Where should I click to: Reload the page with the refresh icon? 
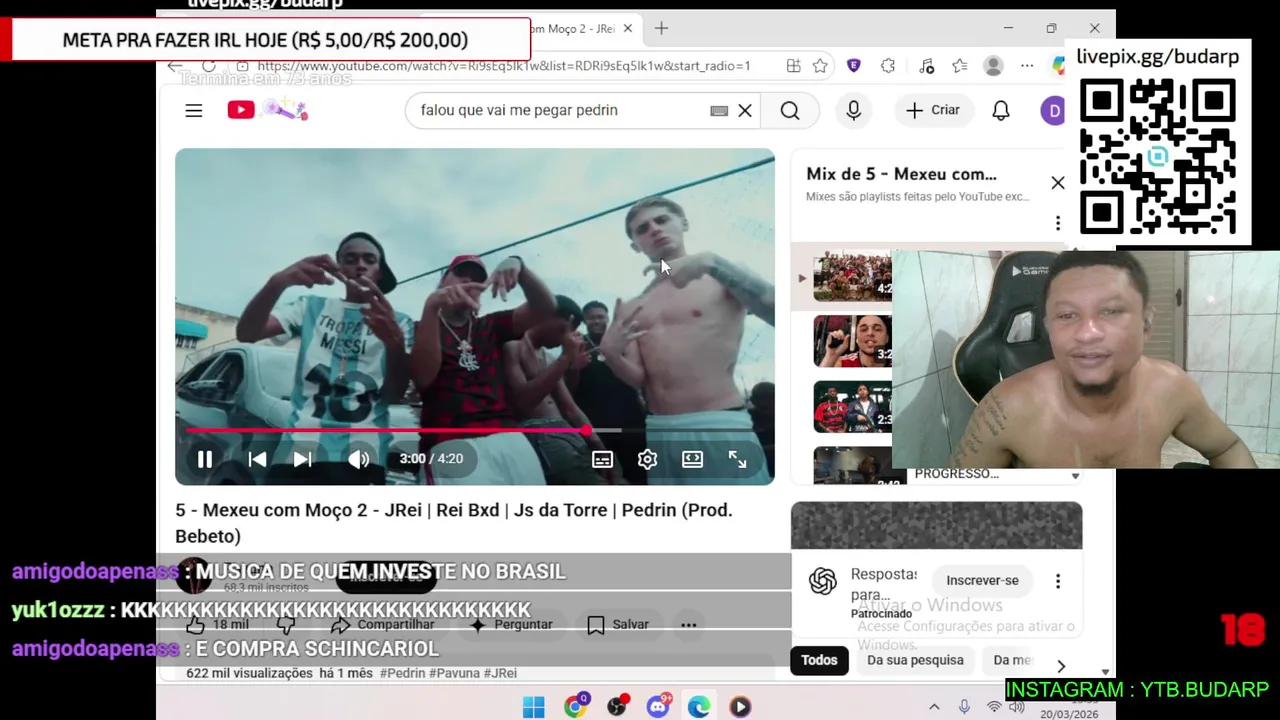[209, 66]
